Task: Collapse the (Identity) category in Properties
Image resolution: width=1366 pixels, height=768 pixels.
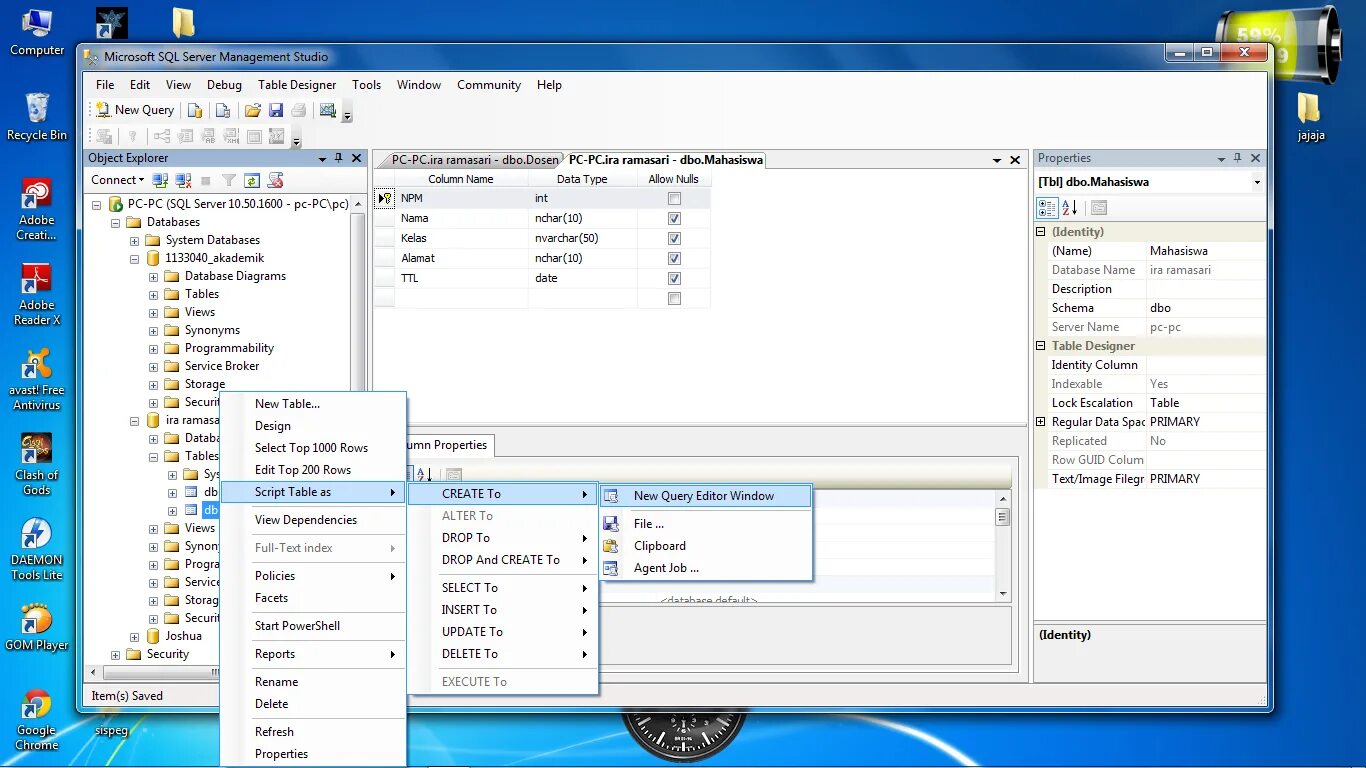Action: point(1041,232)
